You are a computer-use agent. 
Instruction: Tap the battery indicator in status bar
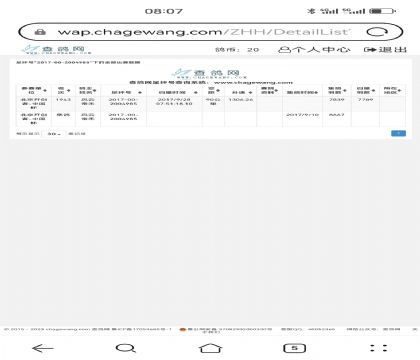pos(383,11)
